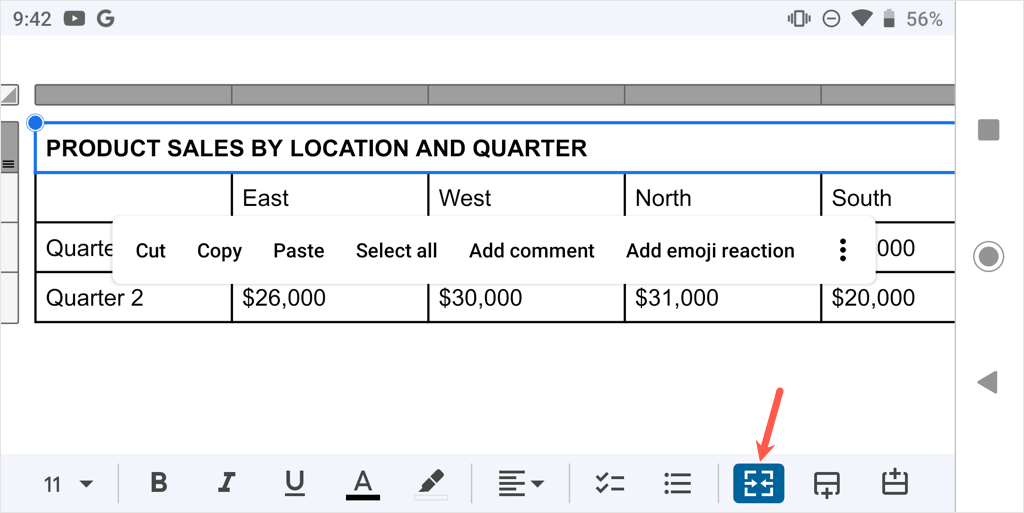Viewport: 1024px width, 513px height.
Task: Open more options three-dot menu
Action: click(x=843, y=250)
